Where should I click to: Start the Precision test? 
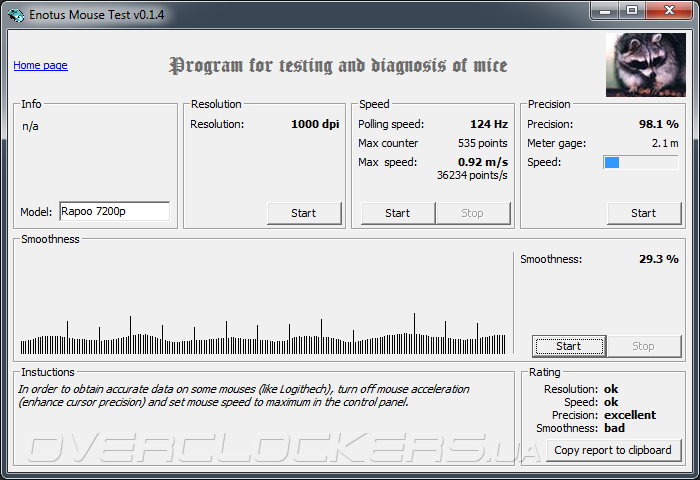coord(644,213)
